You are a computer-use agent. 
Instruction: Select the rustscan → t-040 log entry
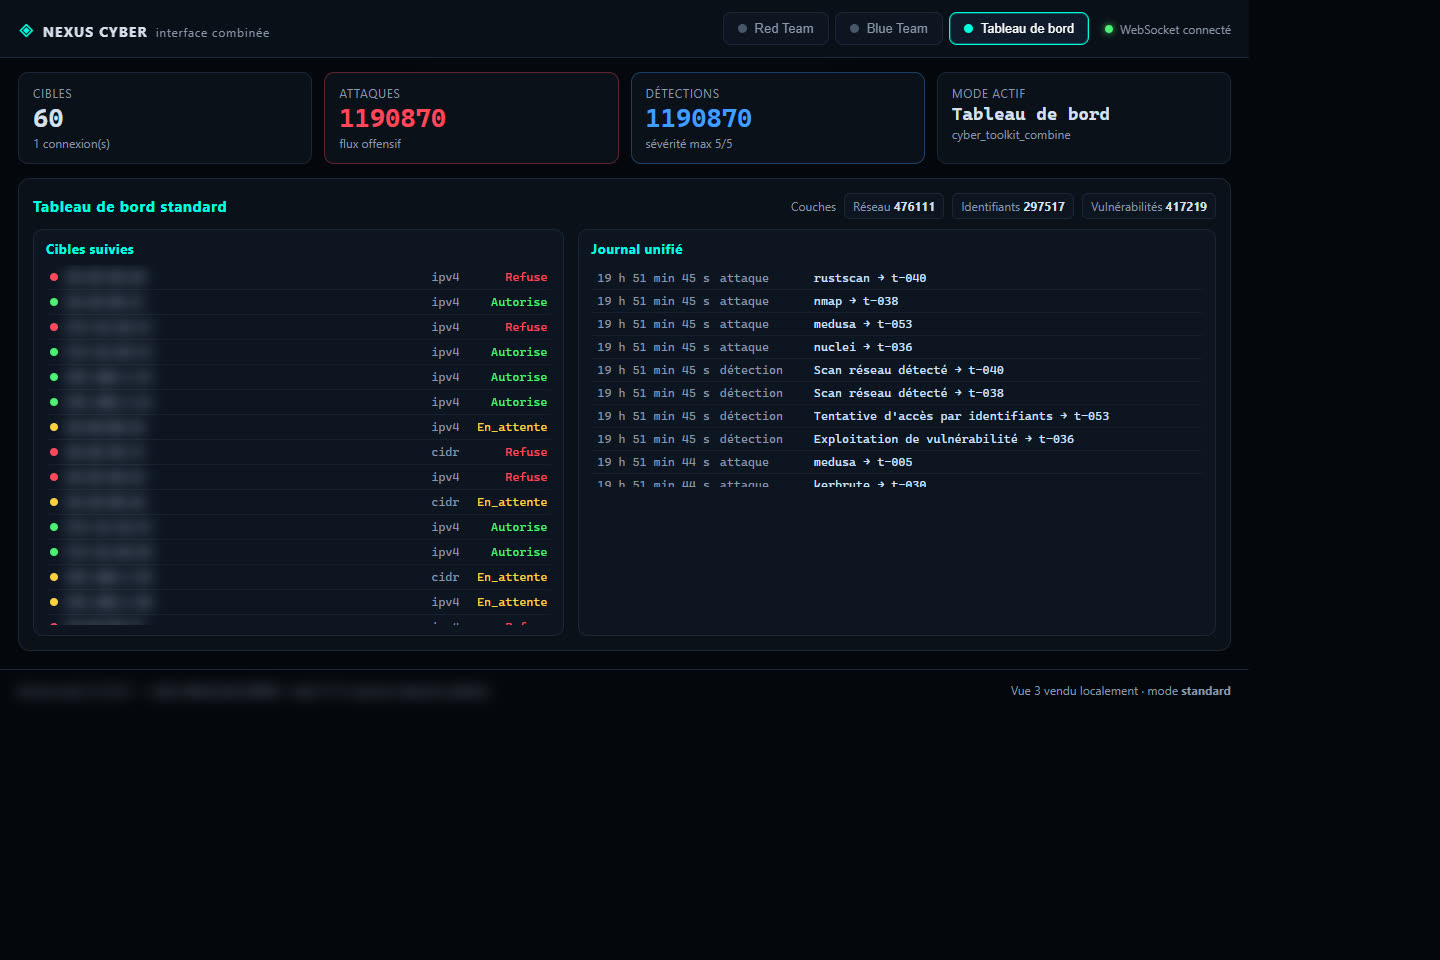897,278
